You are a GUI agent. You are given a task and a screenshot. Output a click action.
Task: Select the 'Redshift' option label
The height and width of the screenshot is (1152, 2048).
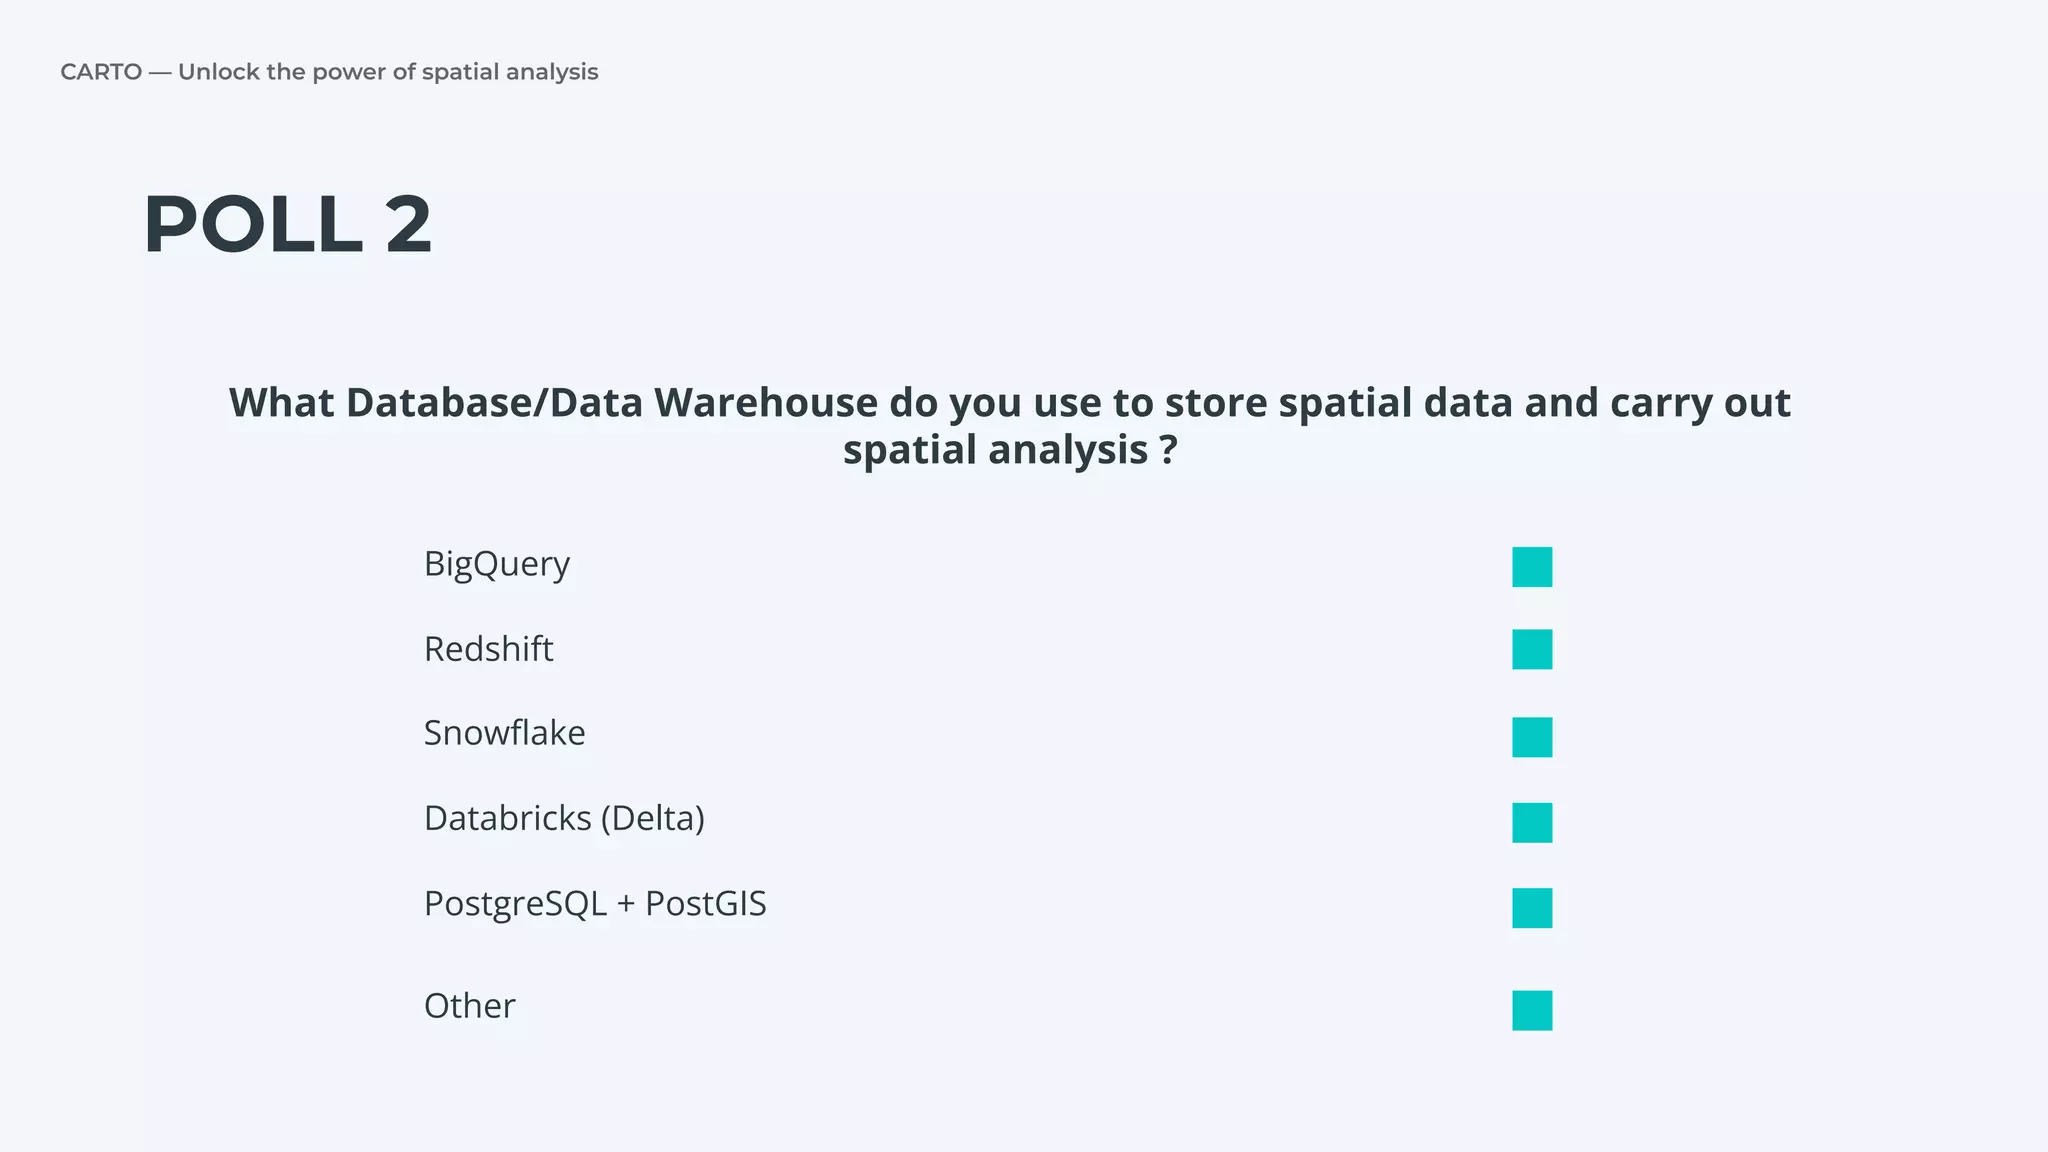pos(488,649)
